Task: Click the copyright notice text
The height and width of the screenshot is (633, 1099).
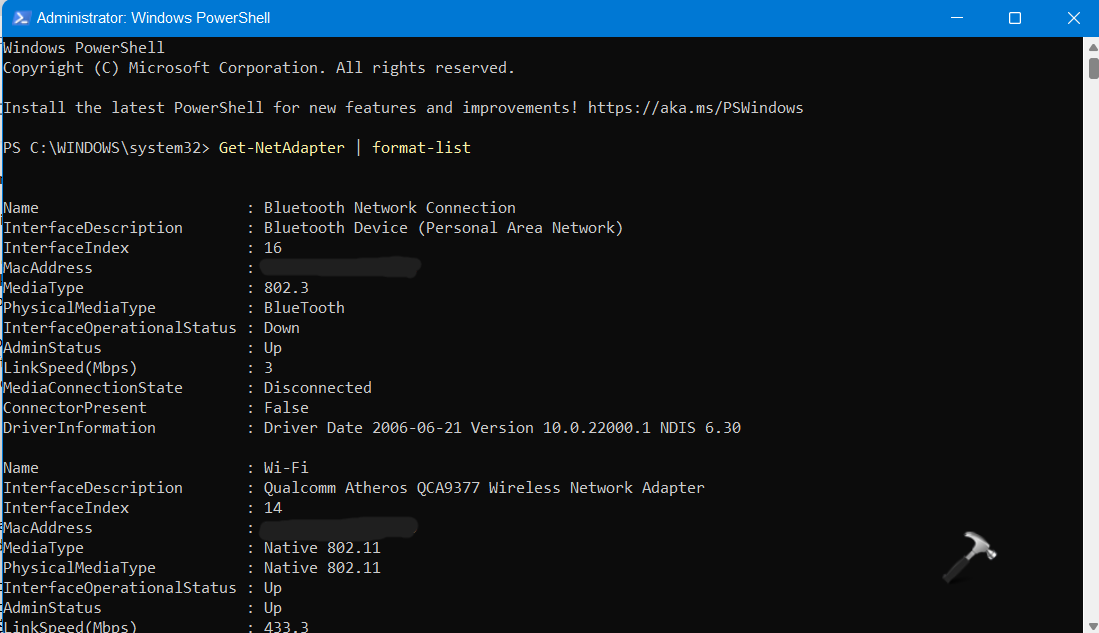Action: [x=258, y=67]
